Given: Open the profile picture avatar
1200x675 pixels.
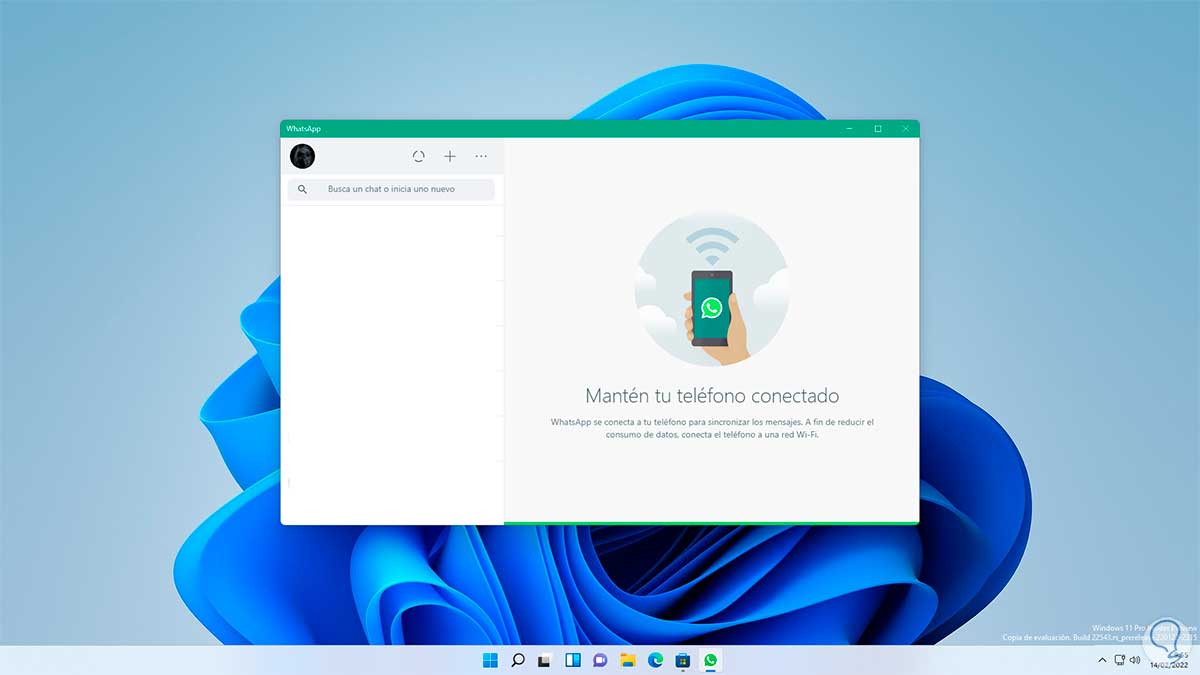Looking at the screenshot, I should click(x=302, y=156).
